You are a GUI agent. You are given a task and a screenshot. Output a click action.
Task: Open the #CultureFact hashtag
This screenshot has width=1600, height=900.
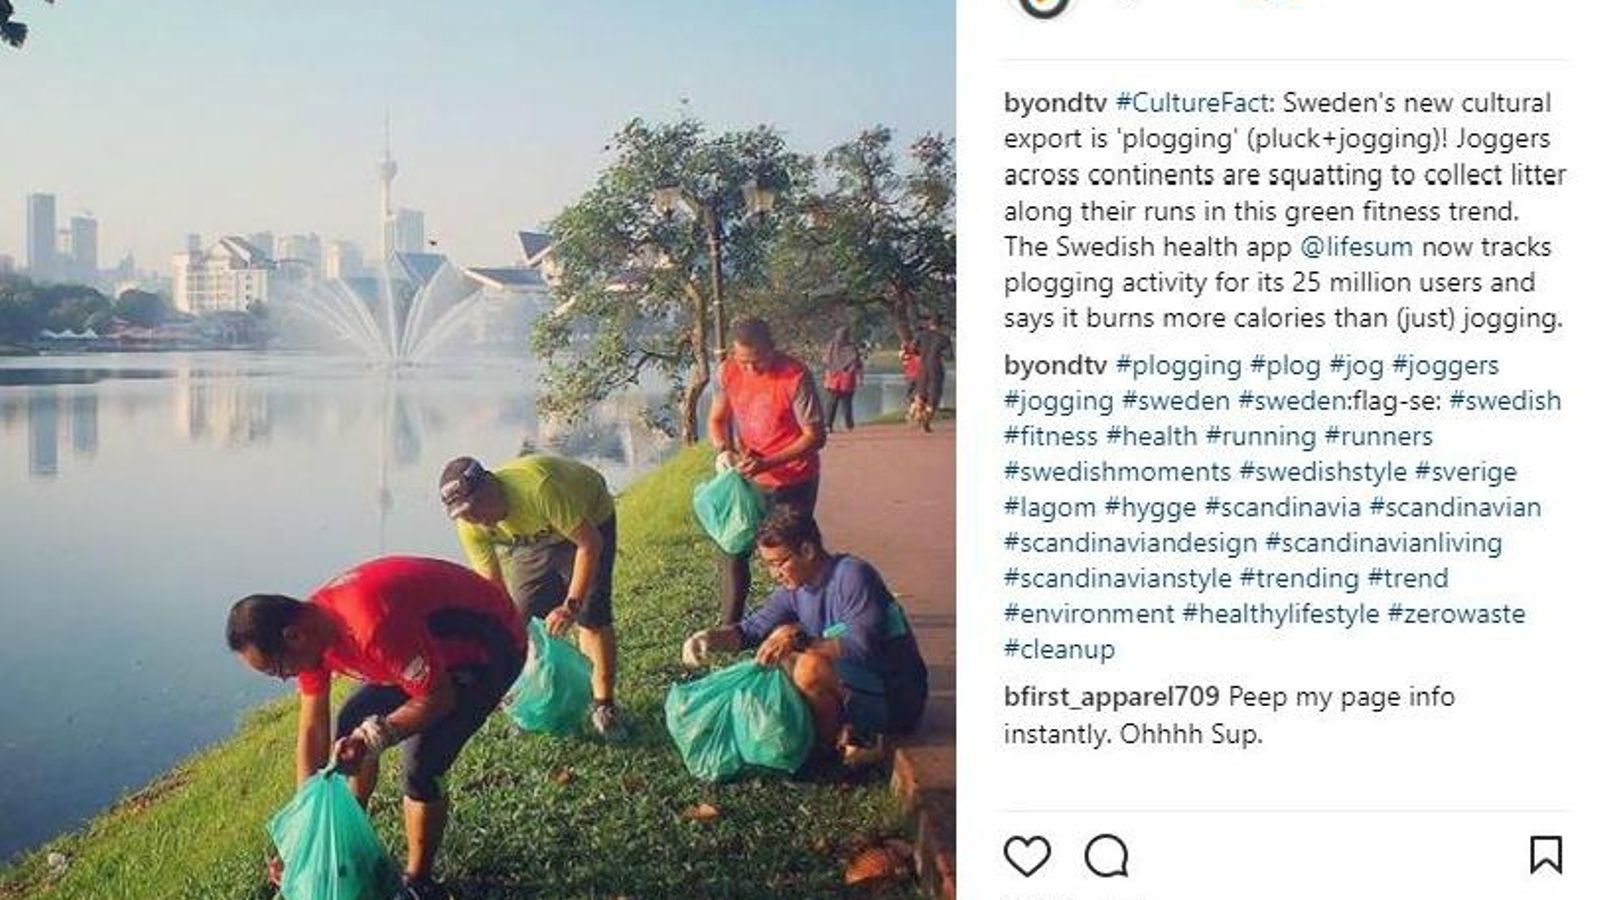pos(1192,103)
